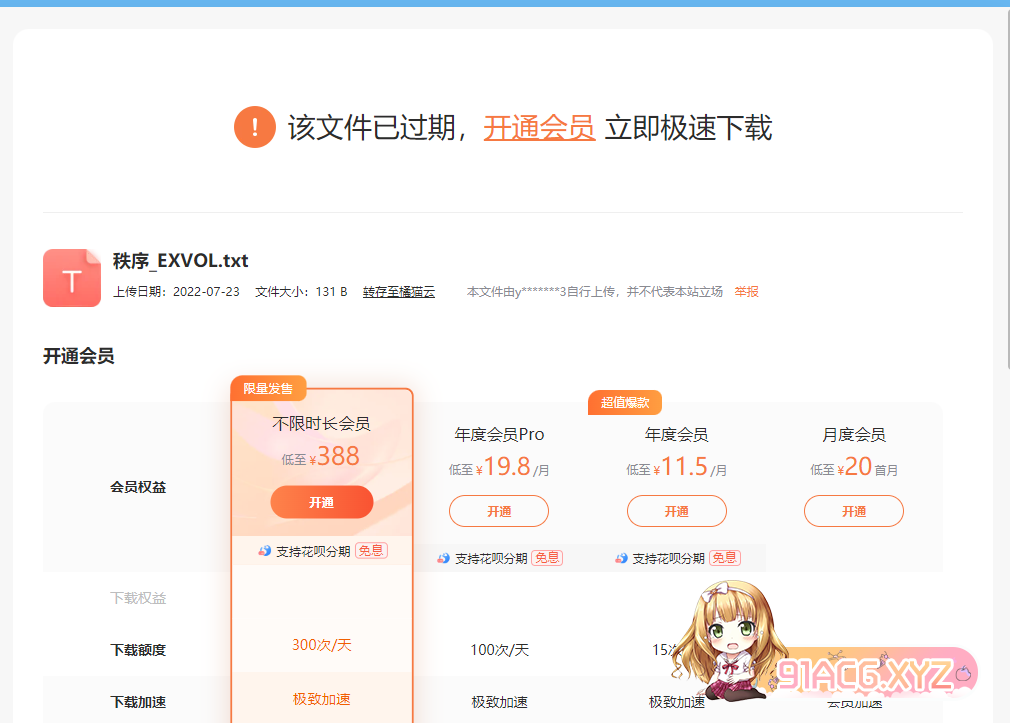
Task: Click the 免息 badge under 不限时长会员
Action: point(371,550)
